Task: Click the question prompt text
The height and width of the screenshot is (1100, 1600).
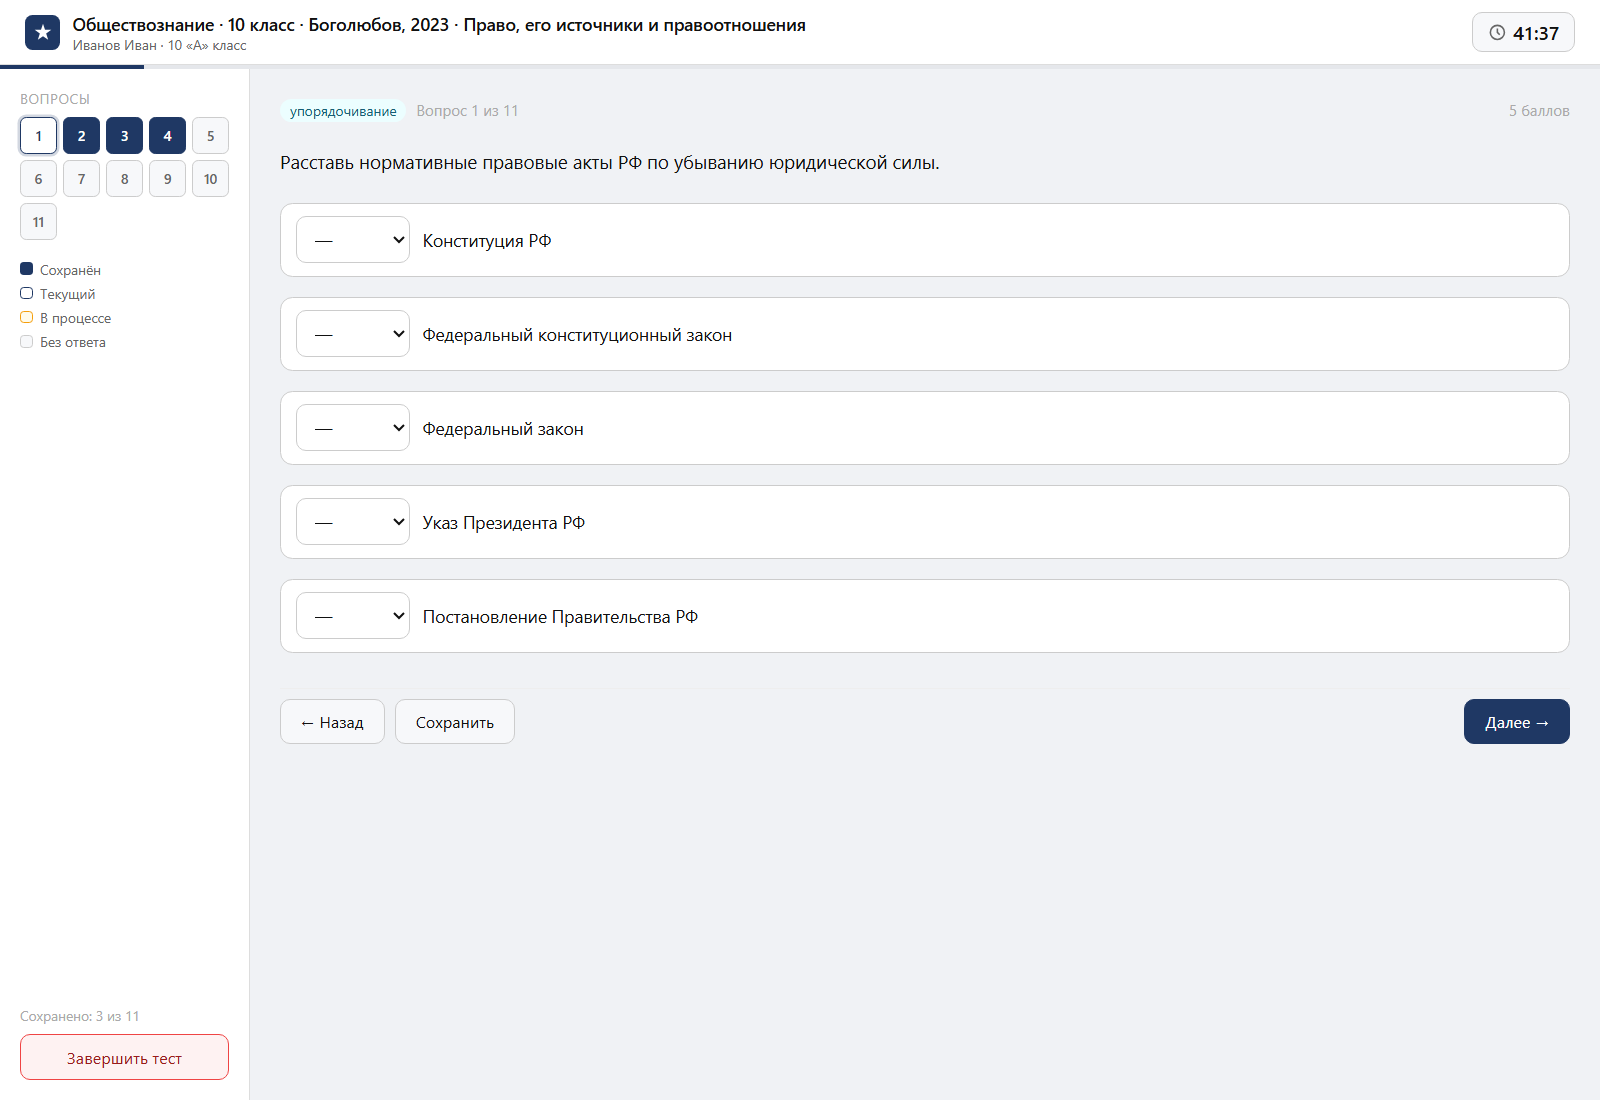Action: [x=610, y=163]
